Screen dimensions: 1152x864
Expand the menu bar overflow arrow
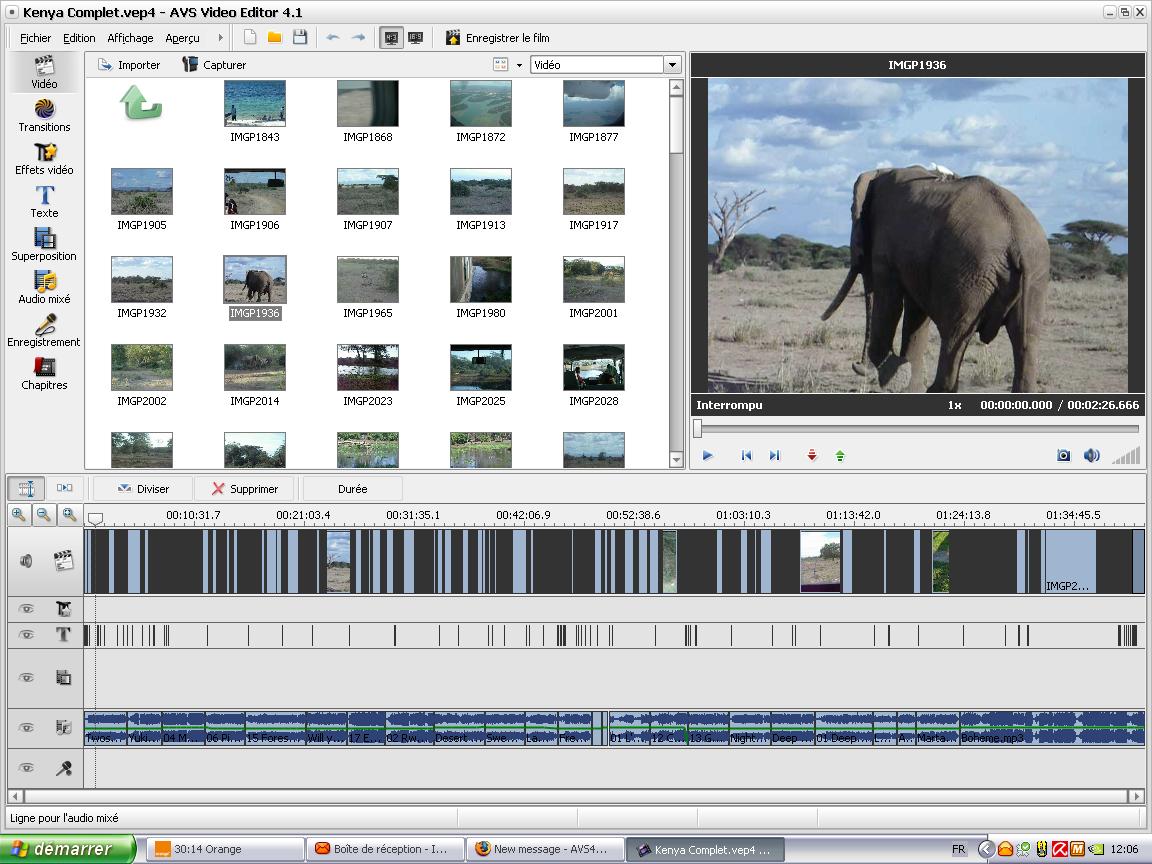220,38
